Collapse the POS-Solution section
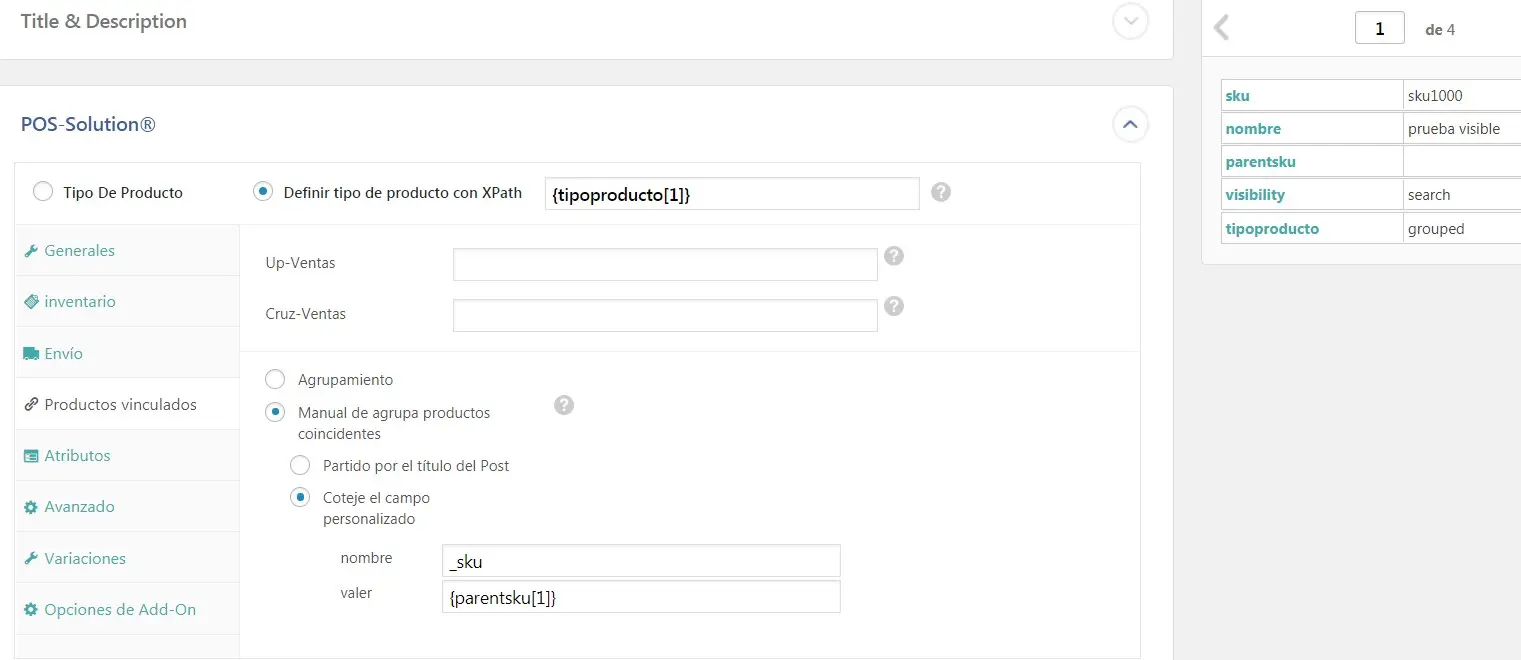1521x660 pixels. 1130,125
